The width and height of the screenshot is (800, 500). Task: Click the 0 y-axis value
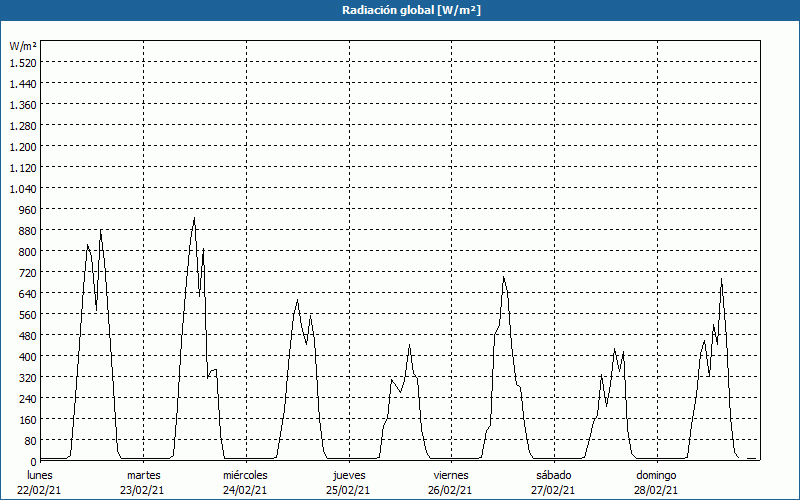(34, 462)
